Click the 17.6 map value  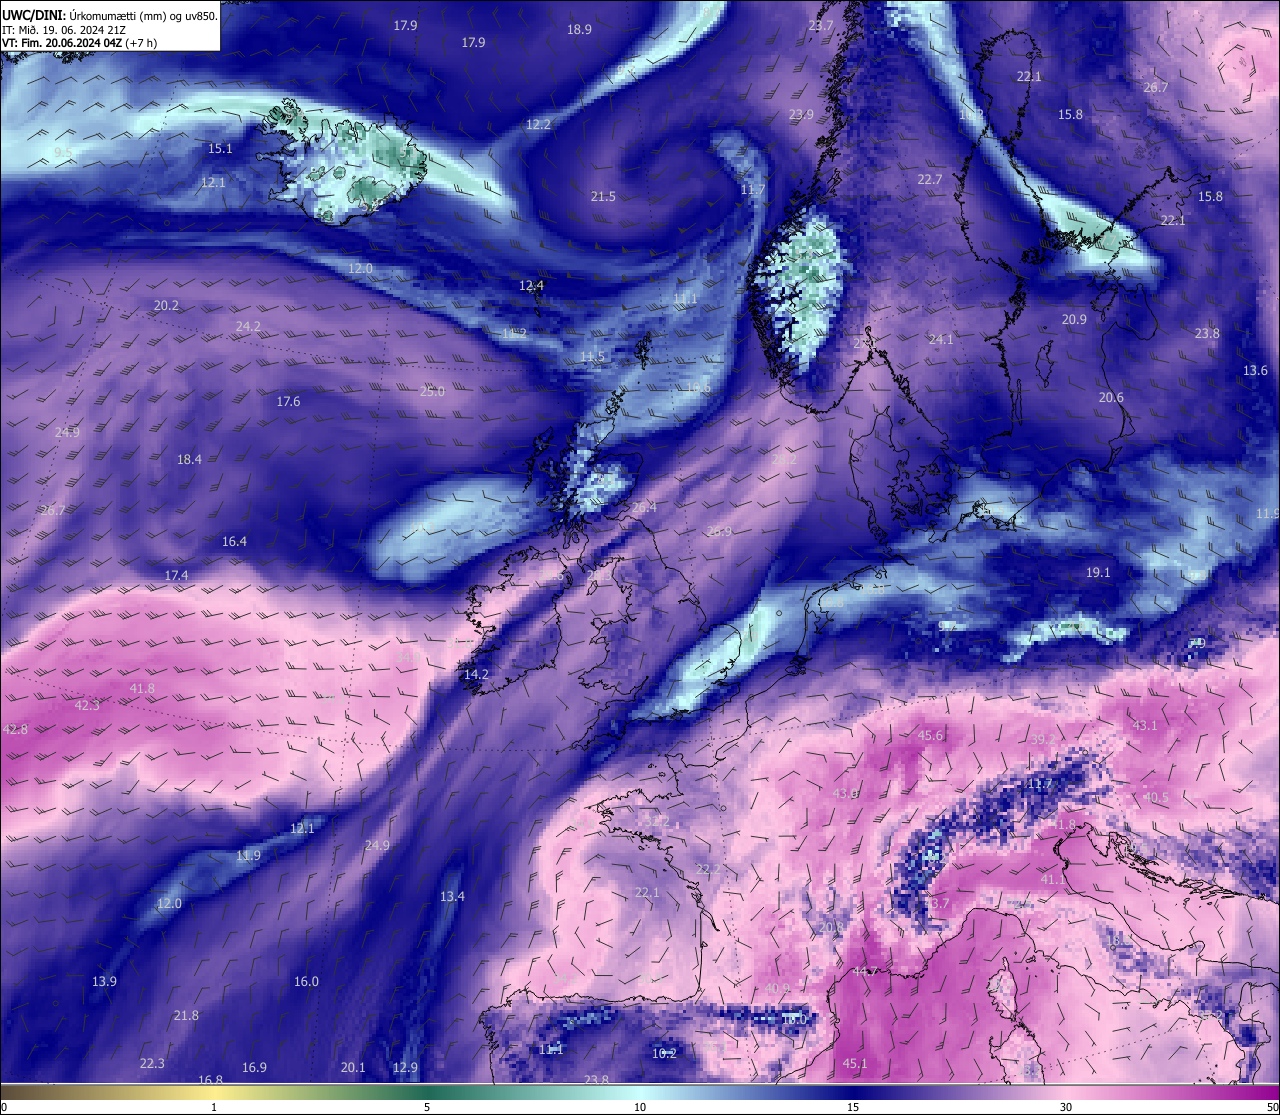(288, 402)
